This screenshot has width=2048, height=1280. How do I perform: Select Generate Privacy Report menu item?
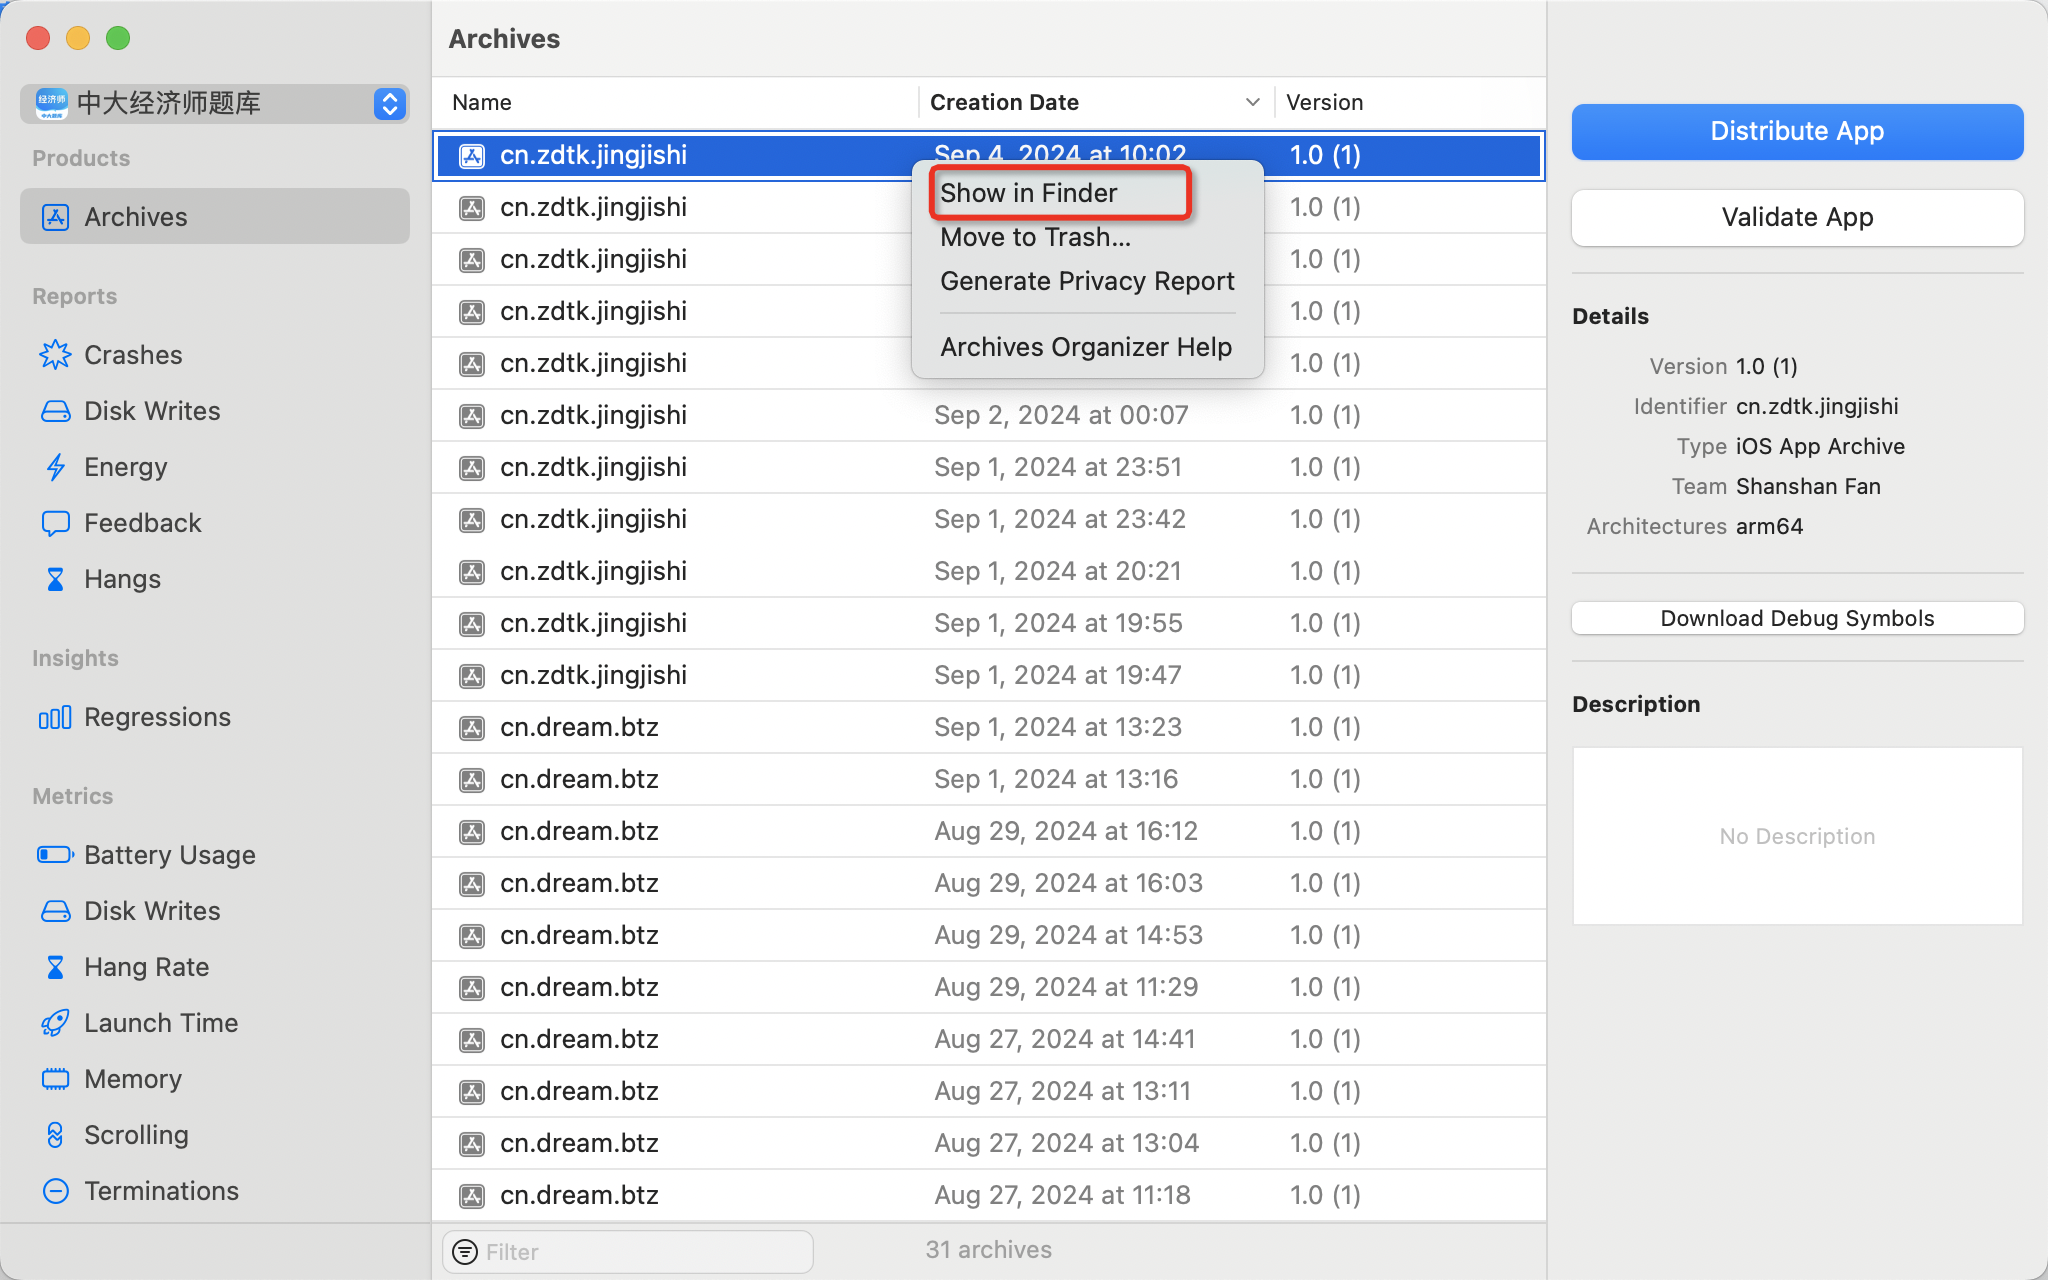(x=1087, y=281)
